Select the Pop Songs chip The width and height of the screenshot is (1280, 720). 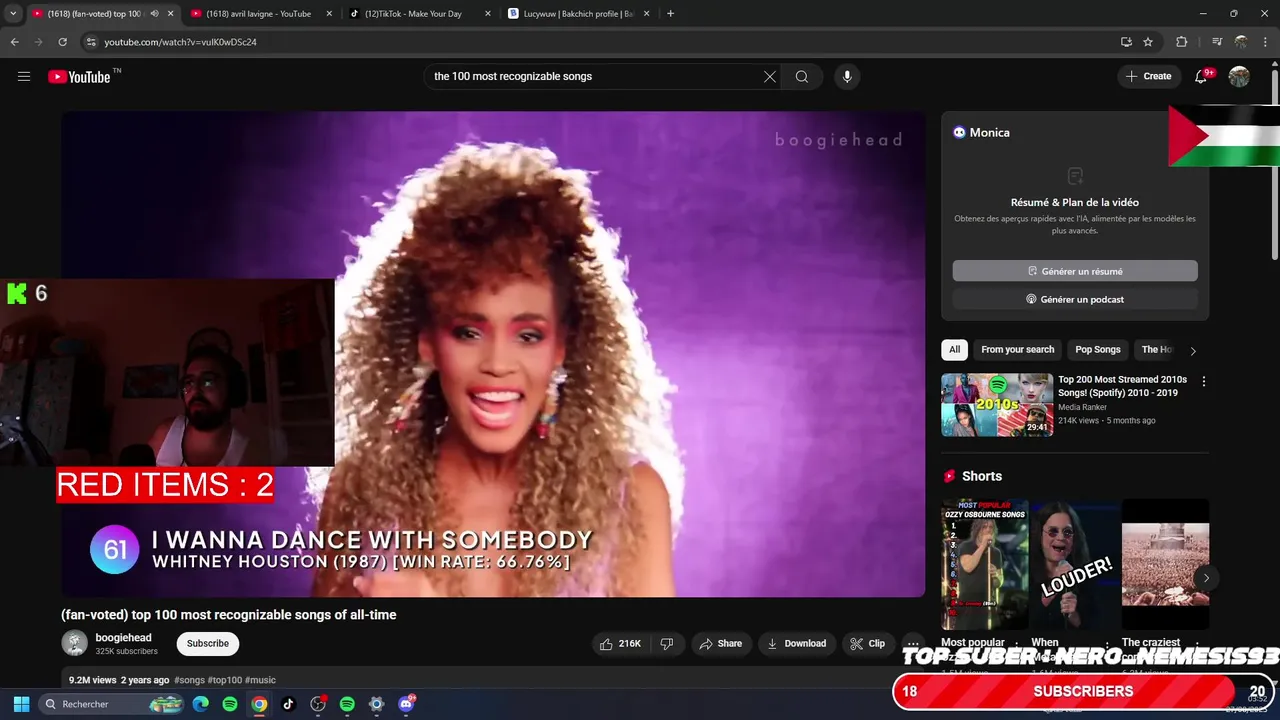coord(1098,350)
